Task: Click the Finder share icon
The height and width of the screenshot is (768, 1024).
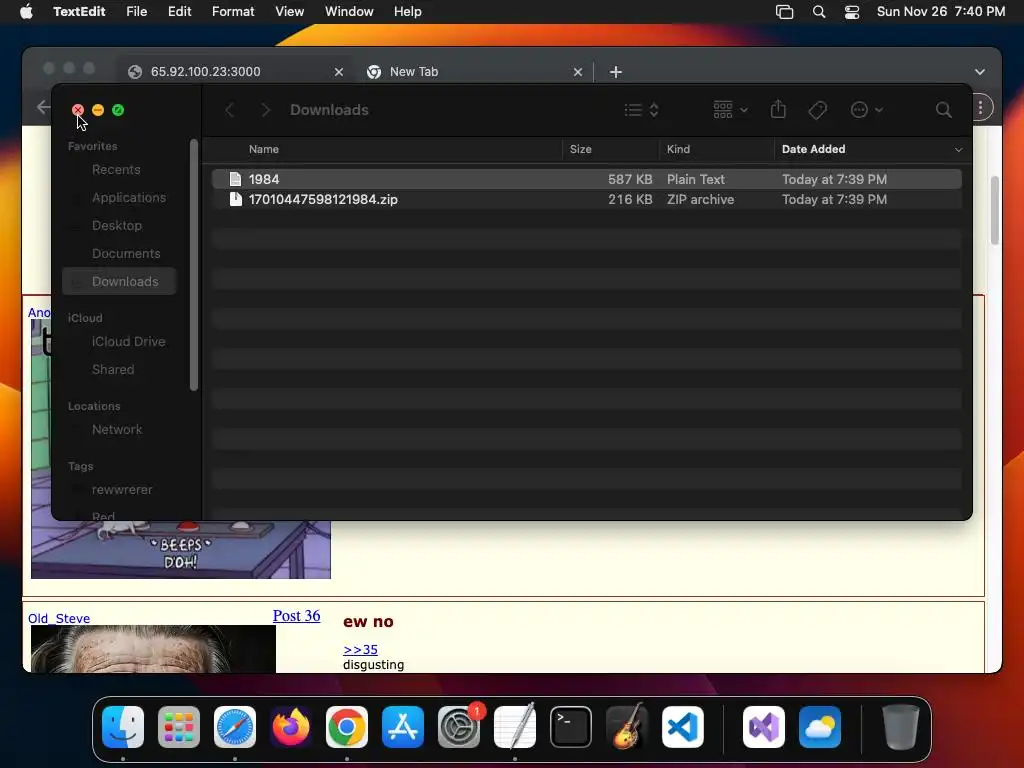Action: pyautogui.click(x=778, y=109)
